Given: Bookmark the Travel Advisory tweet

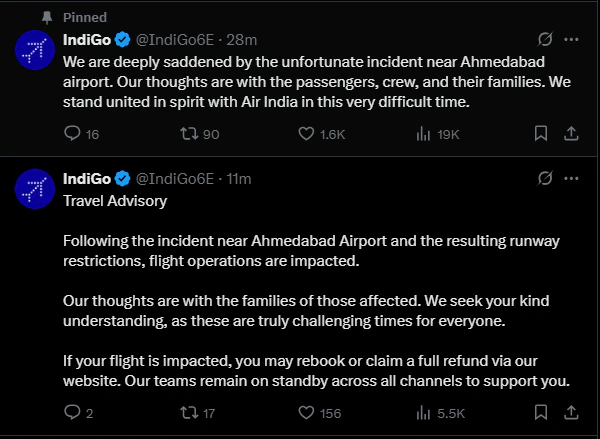Looking at the screenshot, I should (541, 412).
